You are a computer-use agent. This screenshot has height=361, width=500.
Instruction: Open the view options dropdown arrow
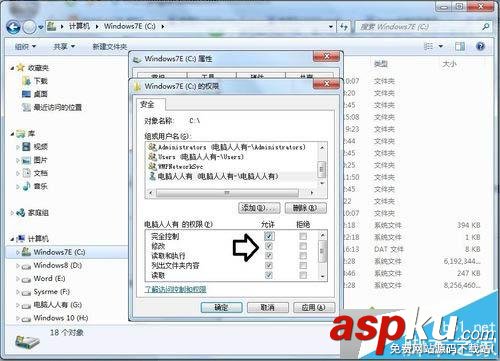coord(441,46)
